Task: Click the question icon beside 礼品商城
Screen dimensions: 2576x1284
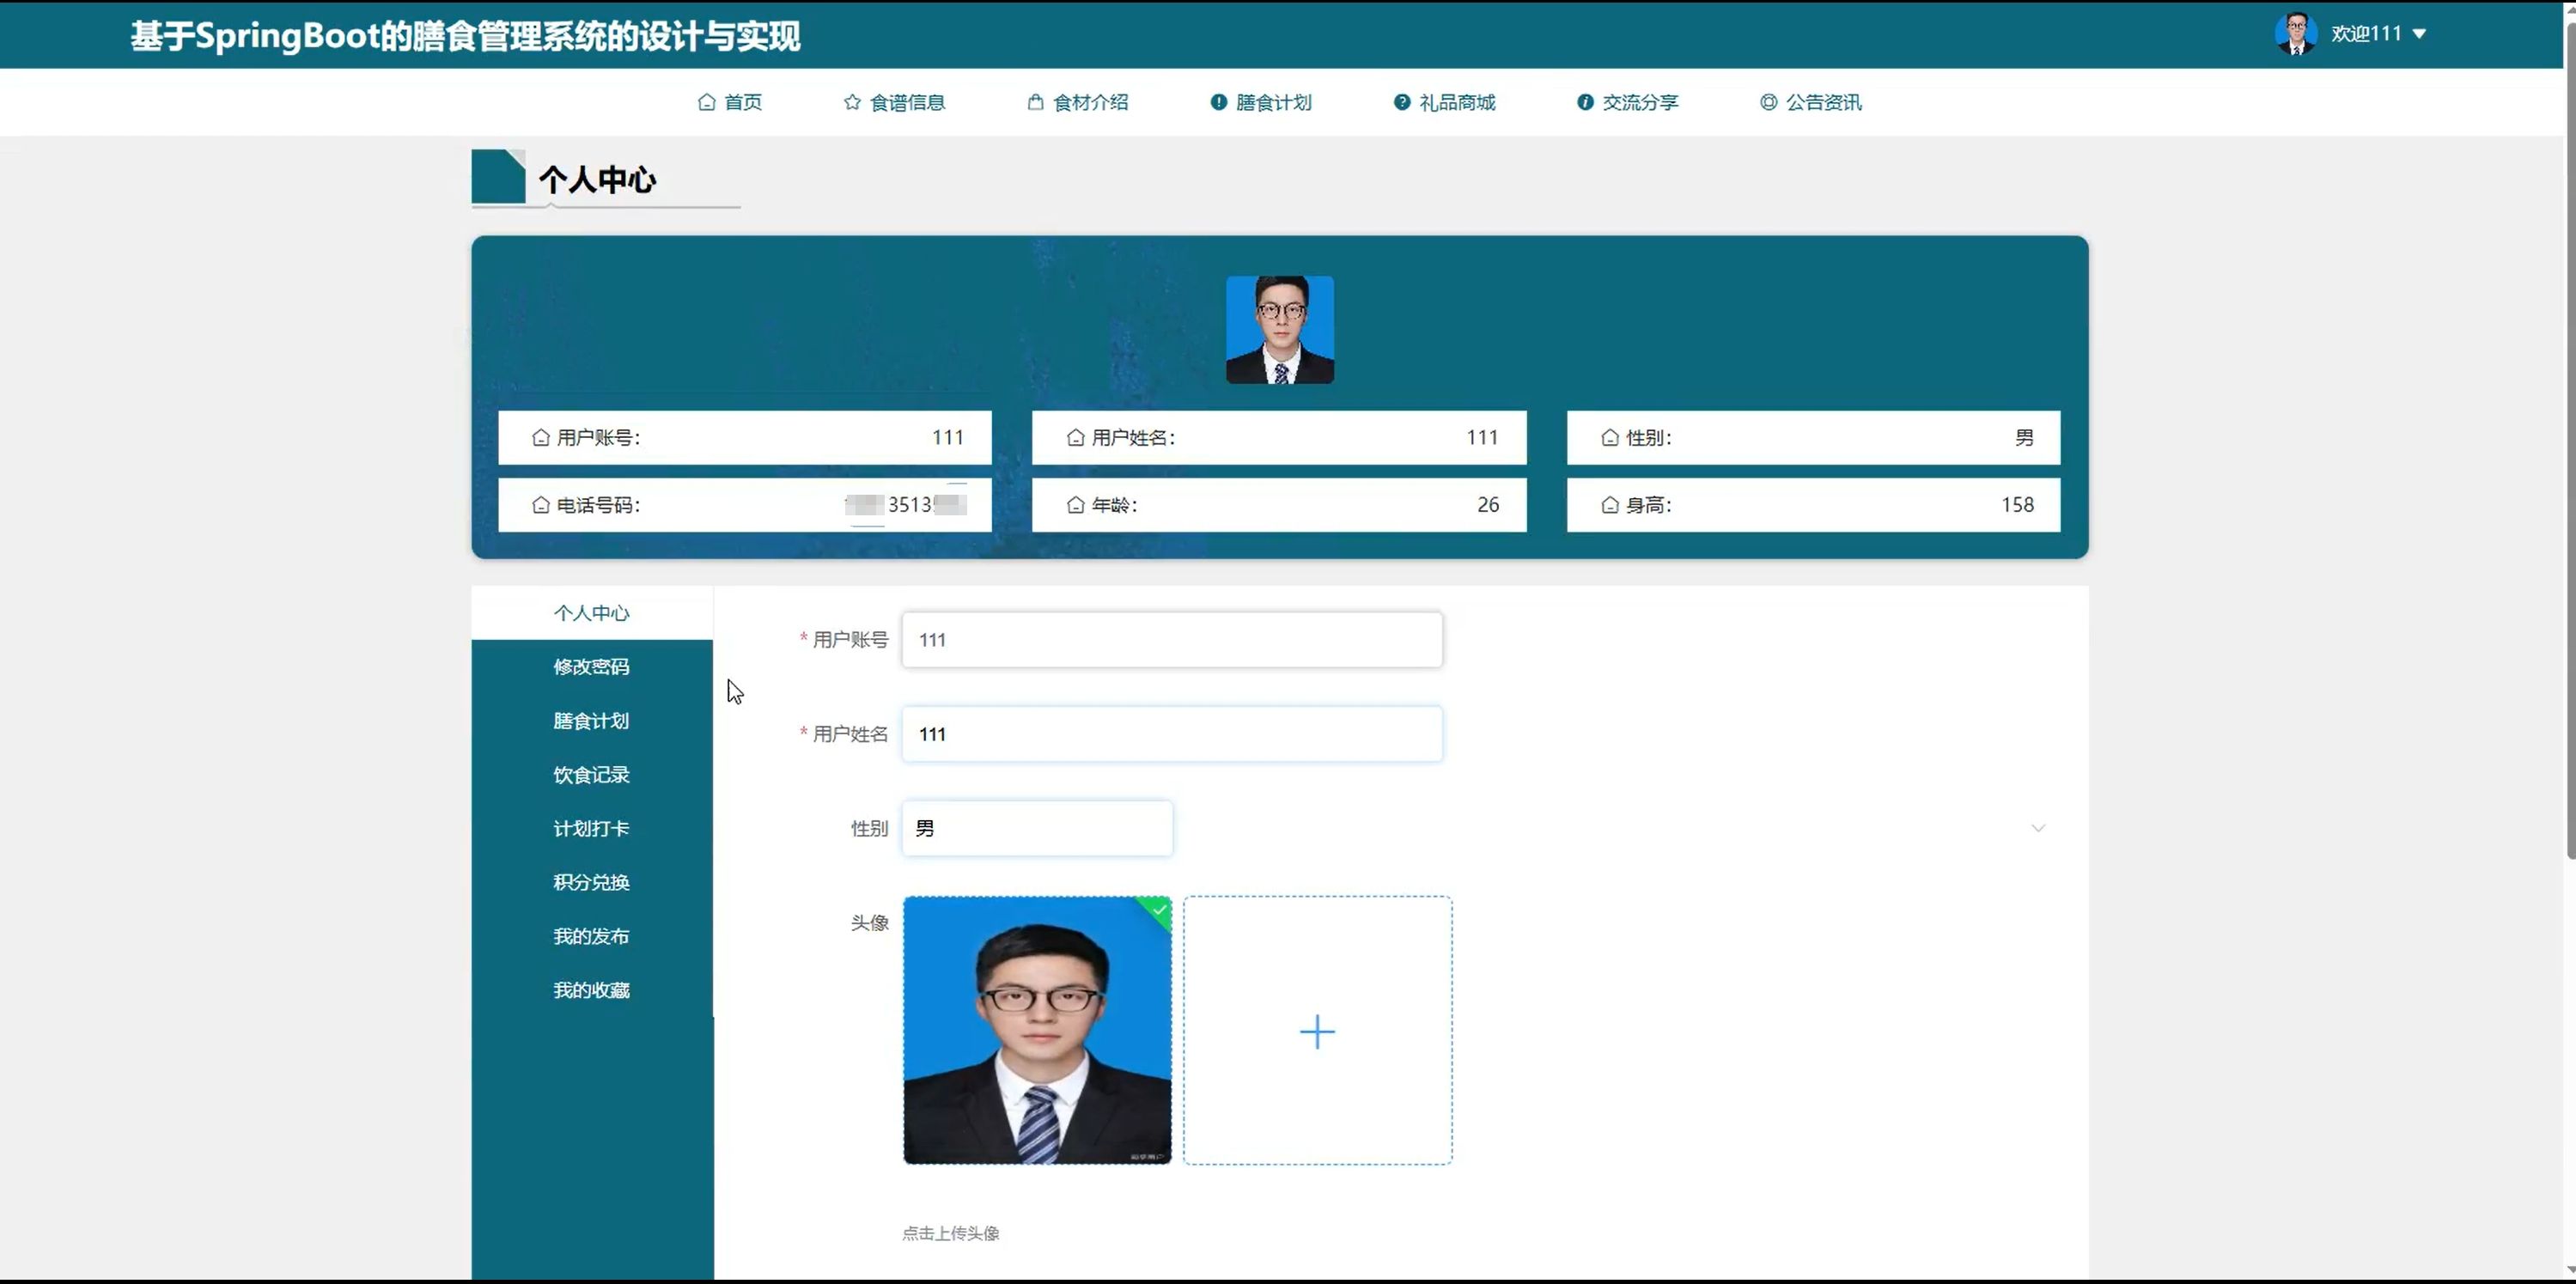Action: click(x=1402, y=102)
